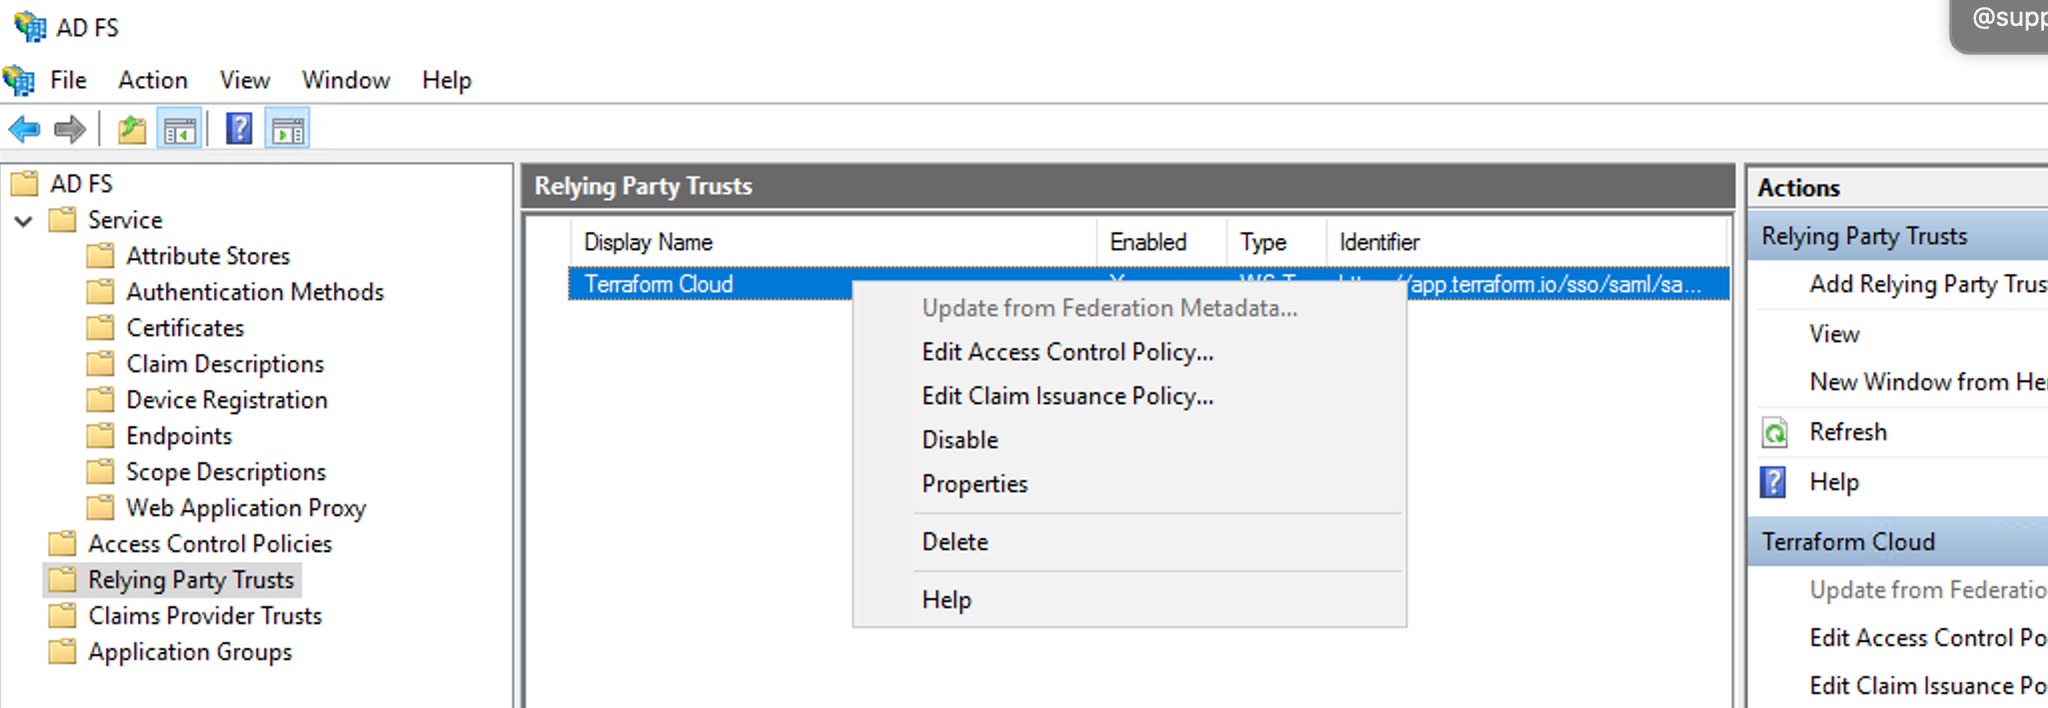Viewport: 2048px width, 708px height.
Task: Toggle the Show/Hide Console Tree icon
Action: [x=180, y=130]
